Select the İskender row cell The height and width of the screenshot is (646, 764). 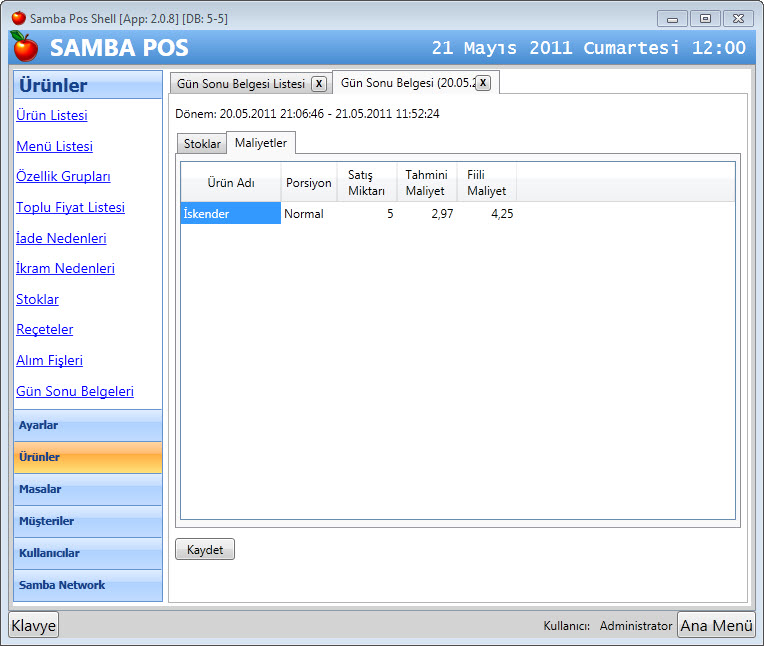pos(230,213)
